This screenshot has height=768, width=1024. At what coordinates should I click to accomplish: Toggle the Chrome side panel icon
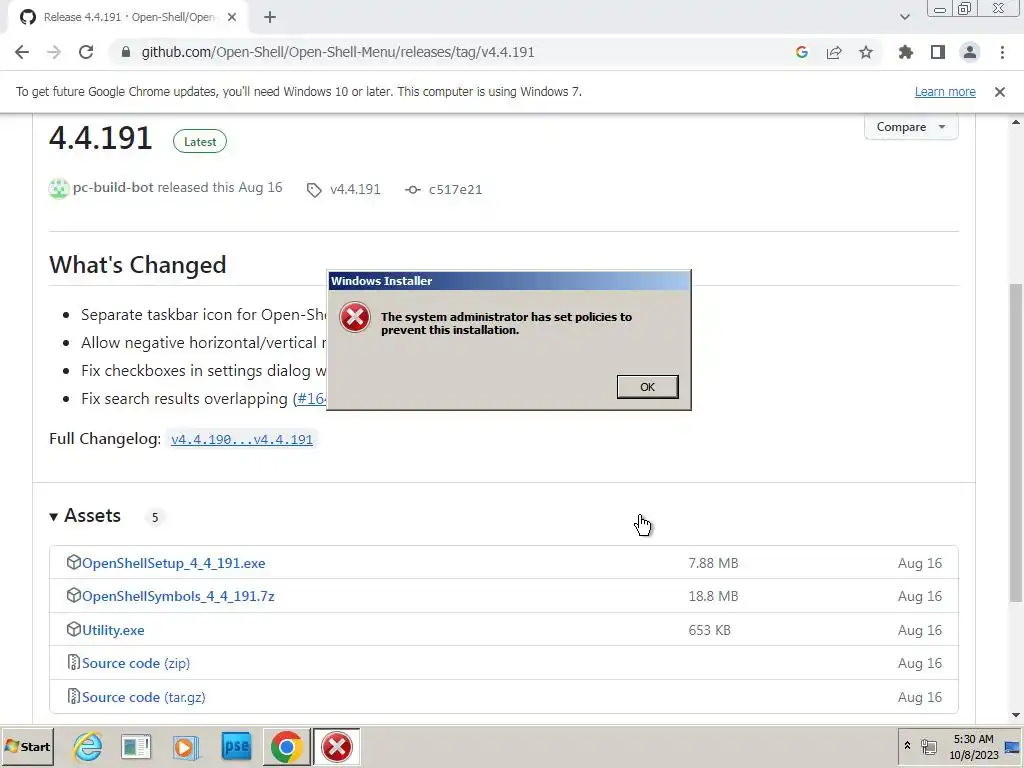tap(938, 52)
